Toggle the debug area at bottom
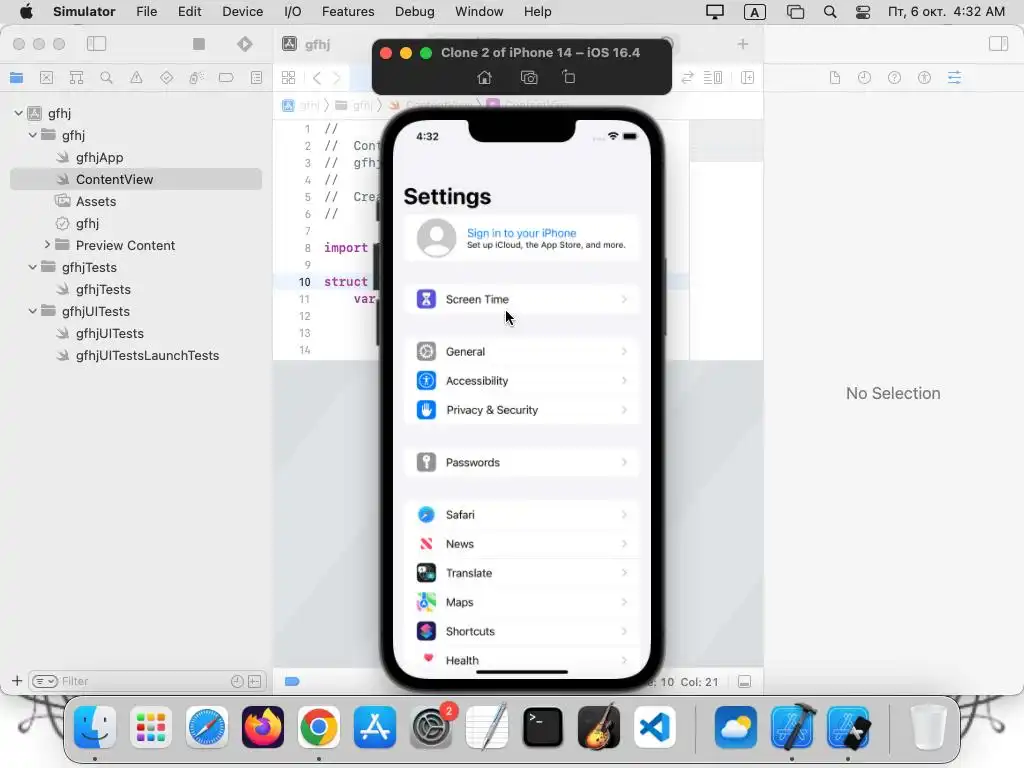1024x768 pixels. click(x=744, y=682)
